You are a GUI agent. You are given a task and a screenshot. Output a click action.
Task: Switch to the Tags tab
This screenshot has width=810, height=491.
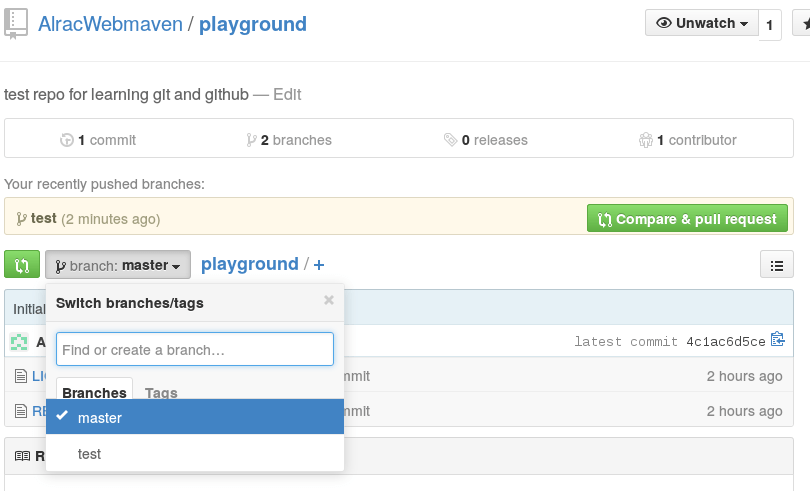(x=161, y=393)
